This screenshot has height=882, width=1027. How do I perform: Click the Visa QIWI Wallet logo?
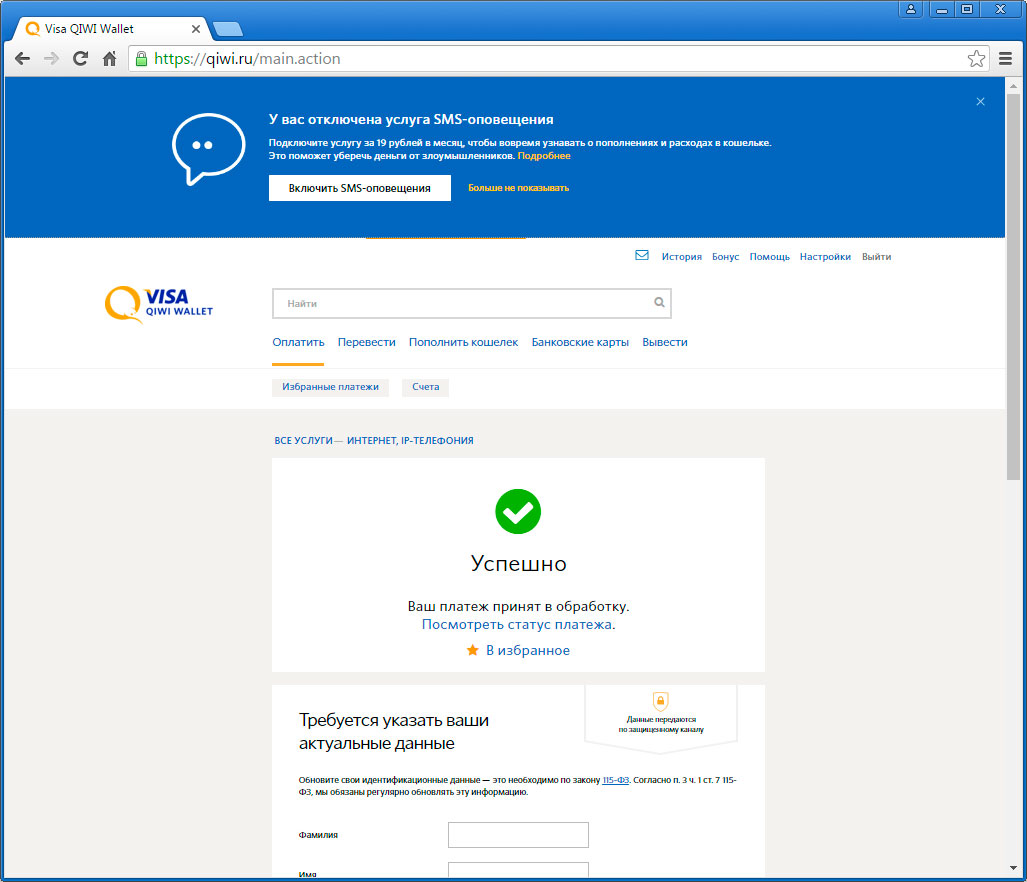tap(159, 304)
